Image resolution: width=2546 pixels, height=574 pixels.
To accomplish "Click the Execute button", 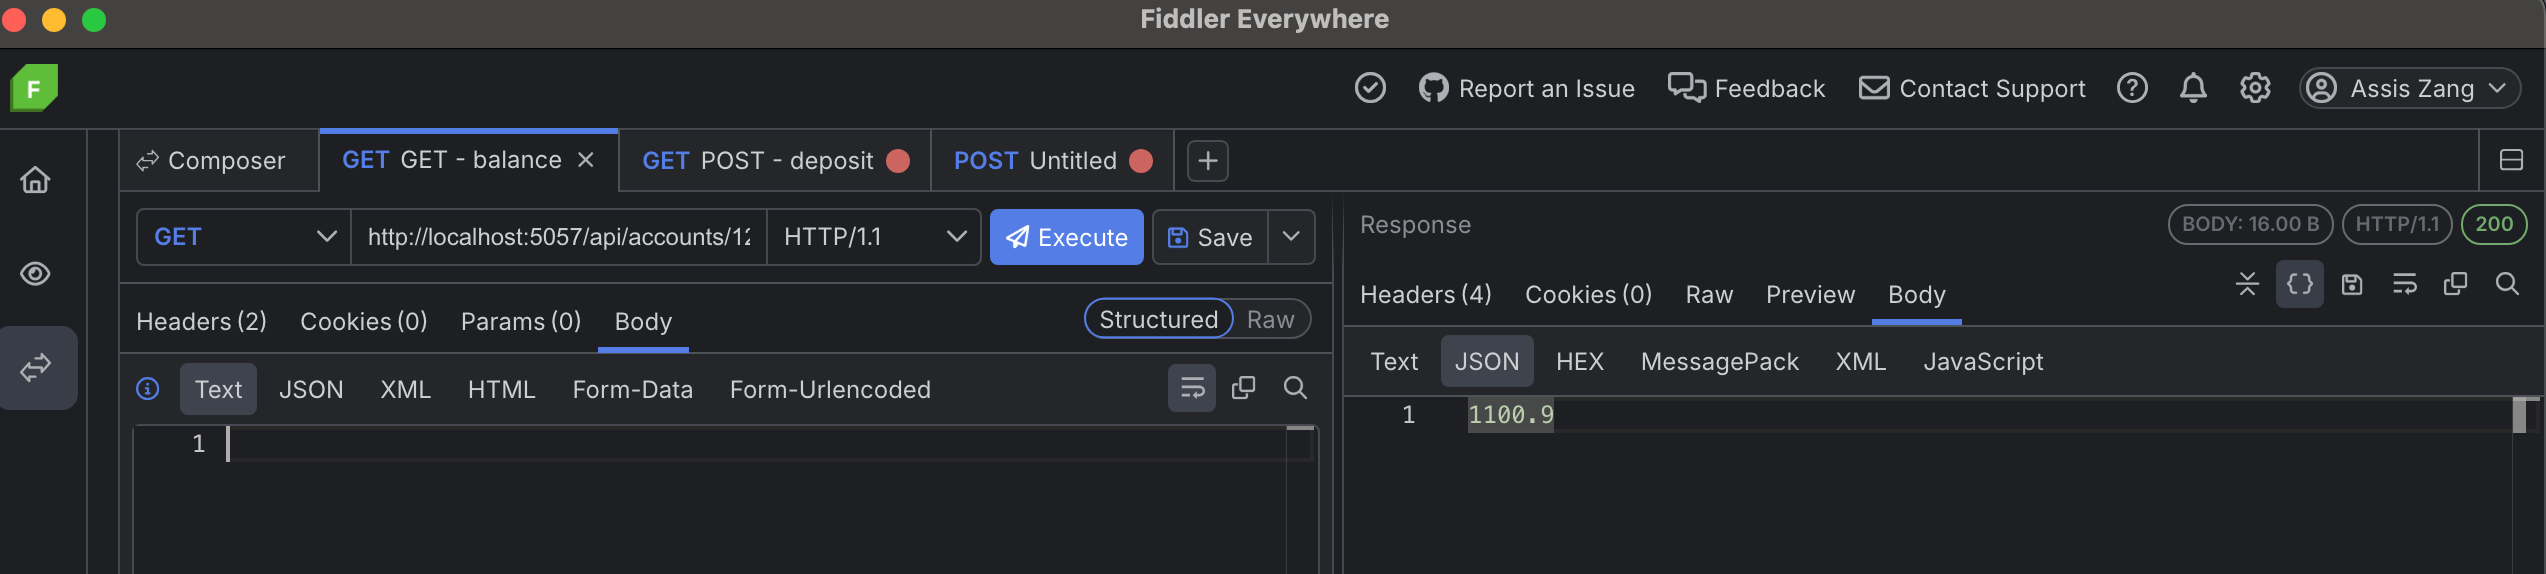I will (x=1067, y=237).
